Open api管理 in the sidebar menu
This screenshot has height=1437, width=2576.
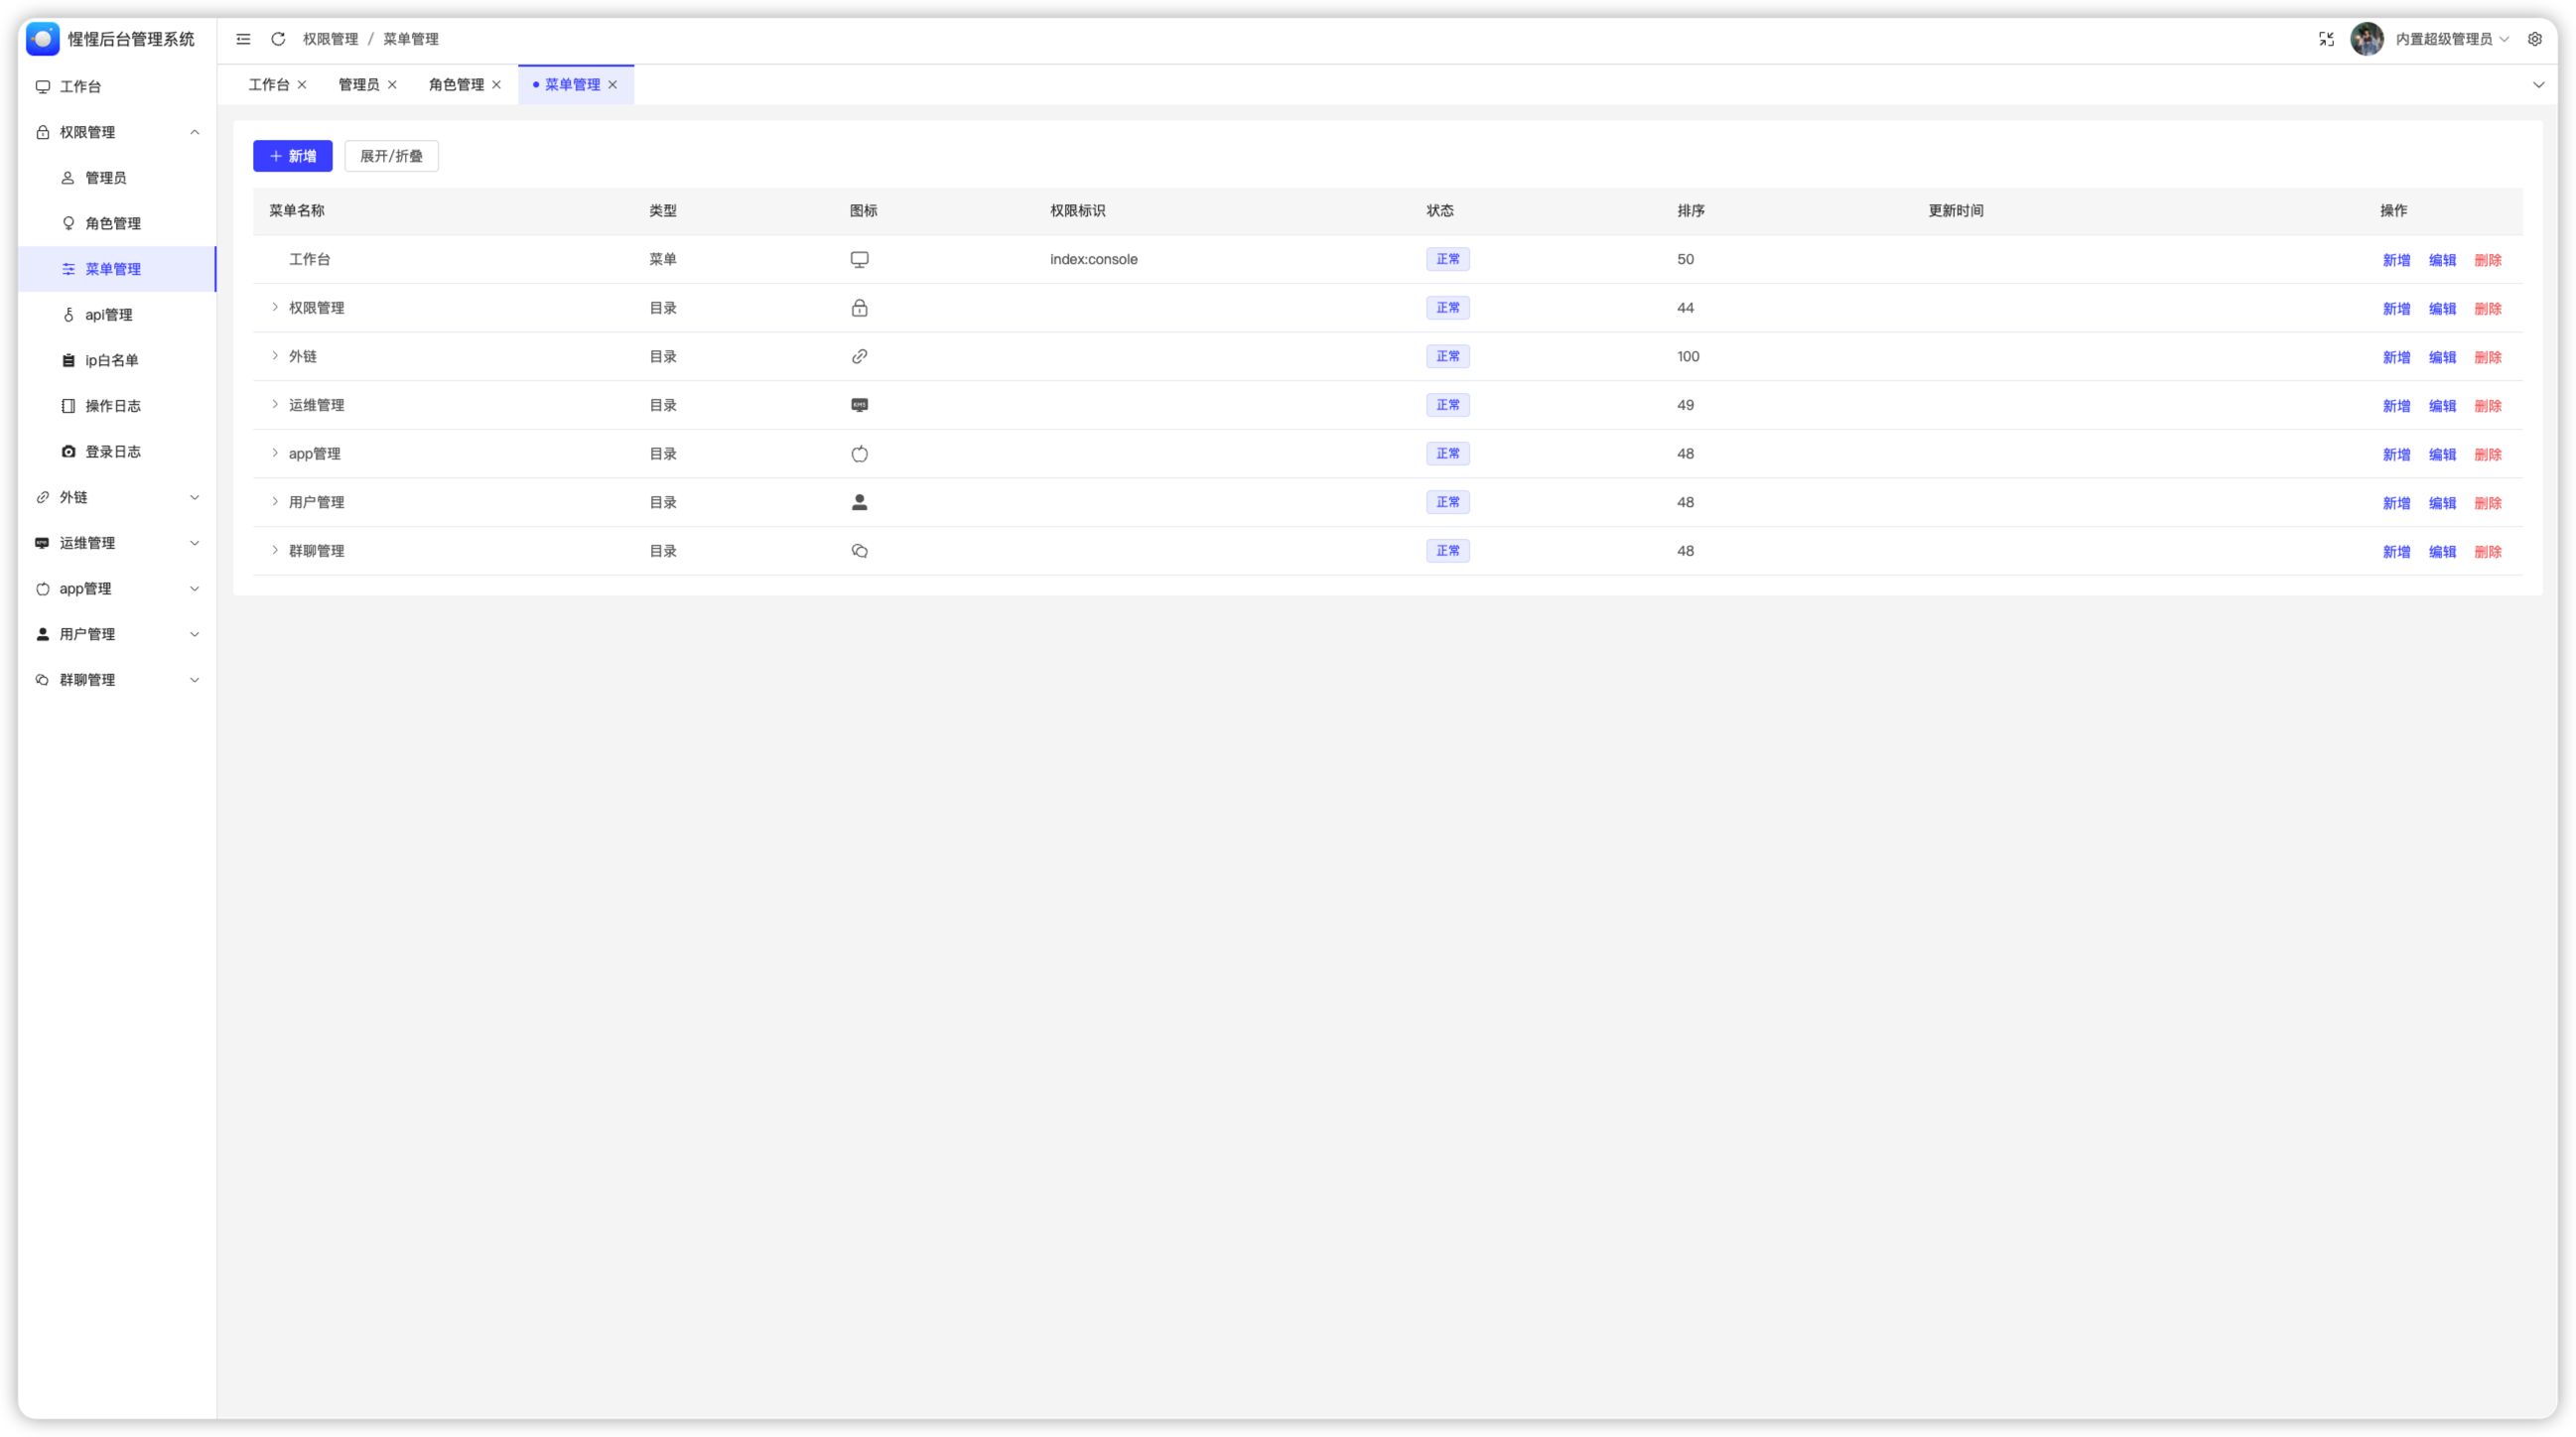(109, 315)
